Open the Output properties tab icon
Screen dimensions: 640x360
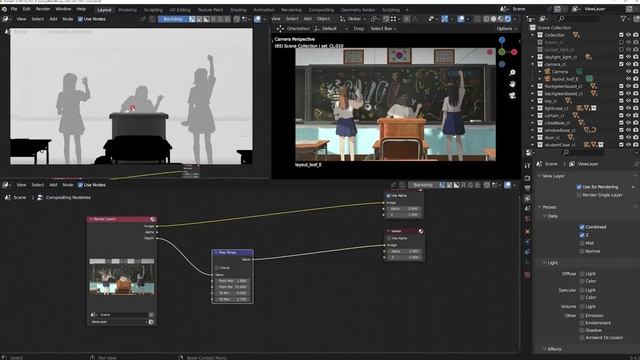tap(527, 188)
